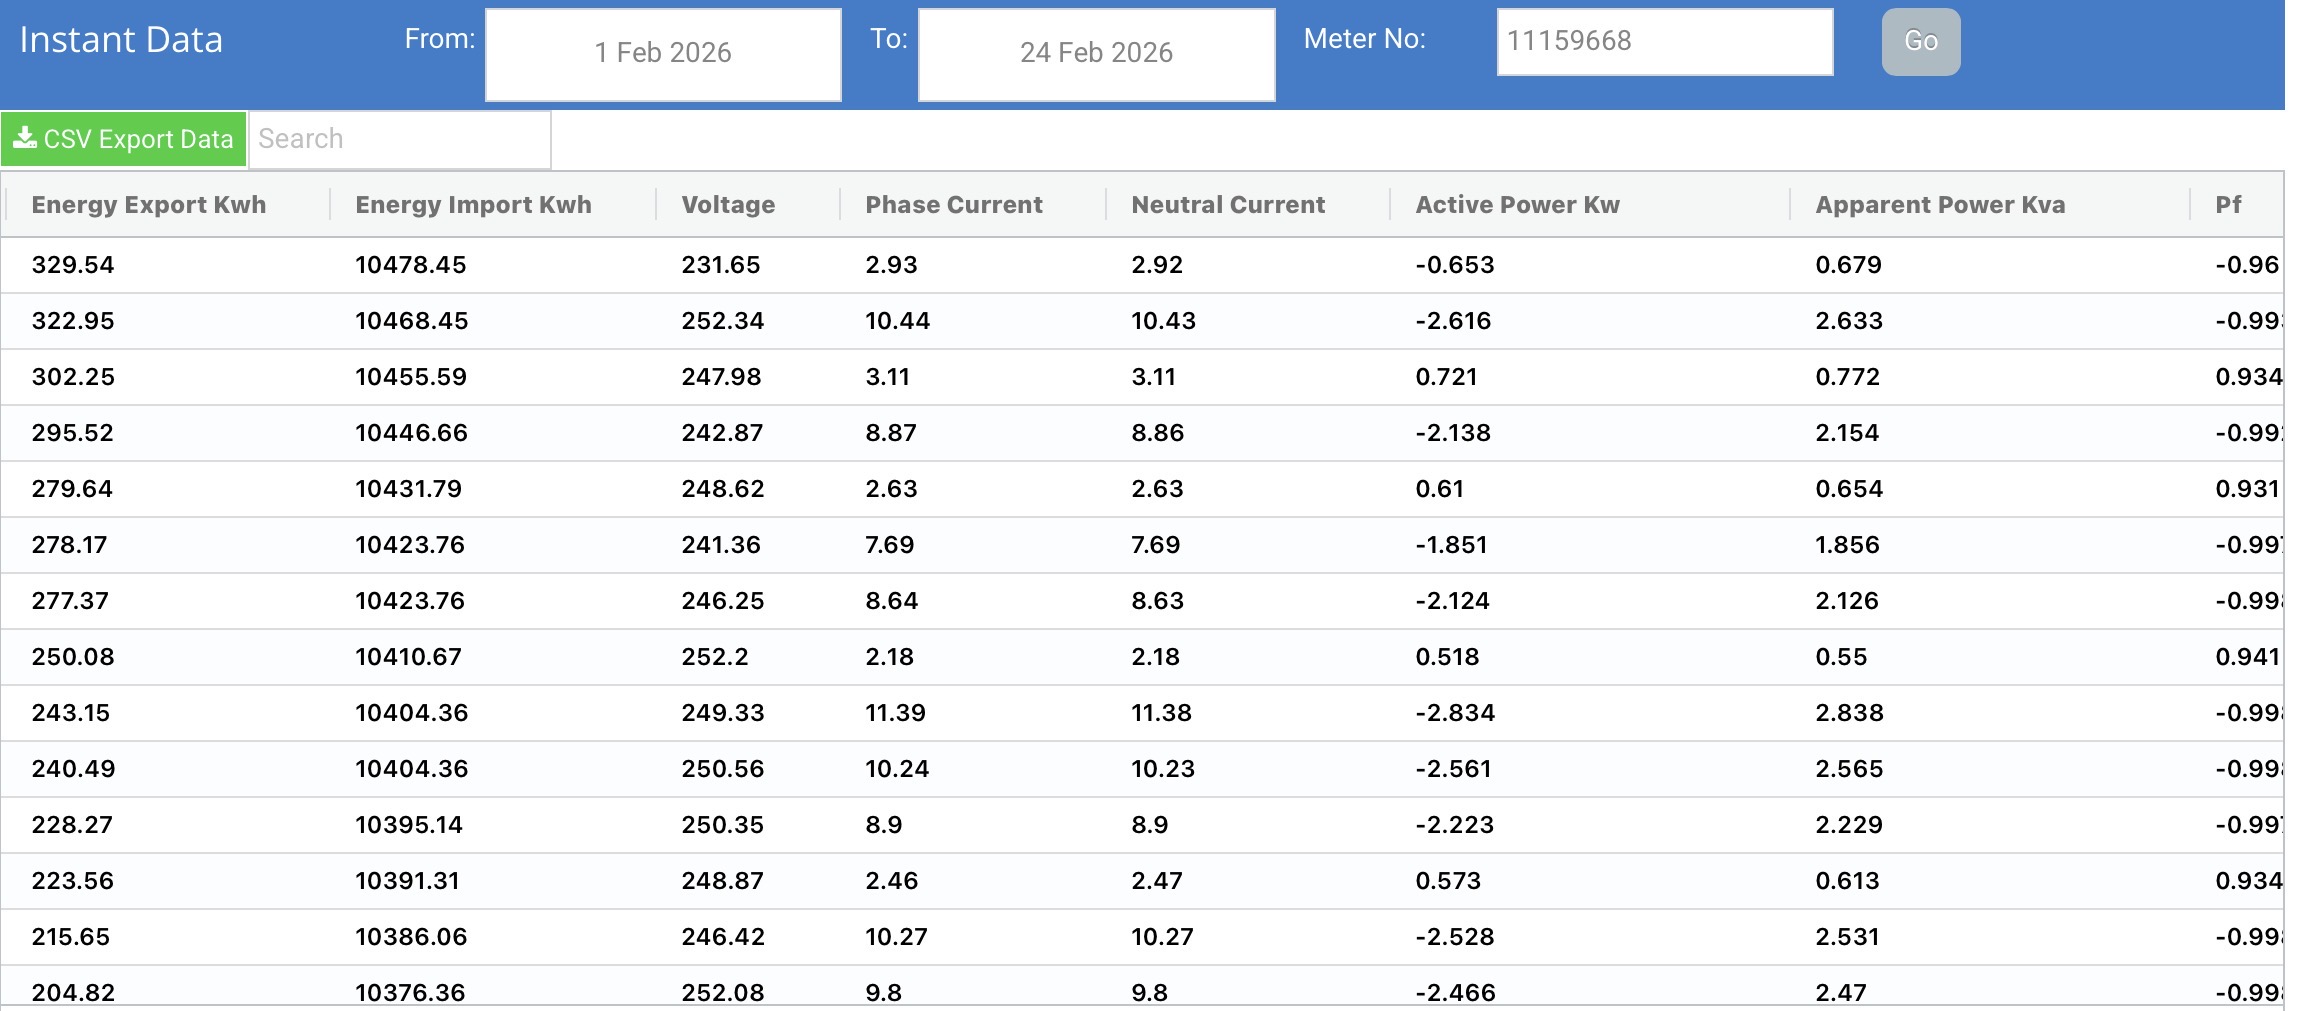This screenshot has height=1011, width=2315.
Task: Sort by Energy Import Kwh column header
Action: 473,205
